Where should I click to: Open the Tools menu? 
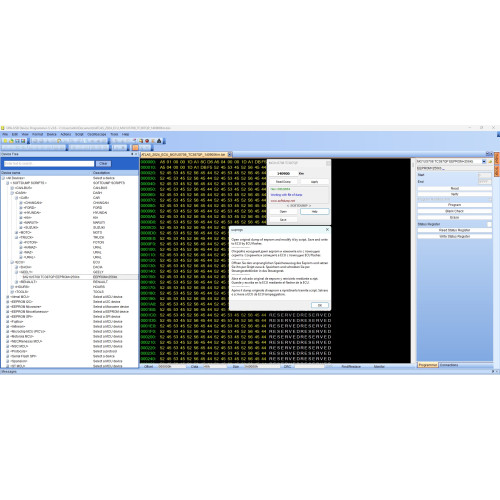coord(114,134)
